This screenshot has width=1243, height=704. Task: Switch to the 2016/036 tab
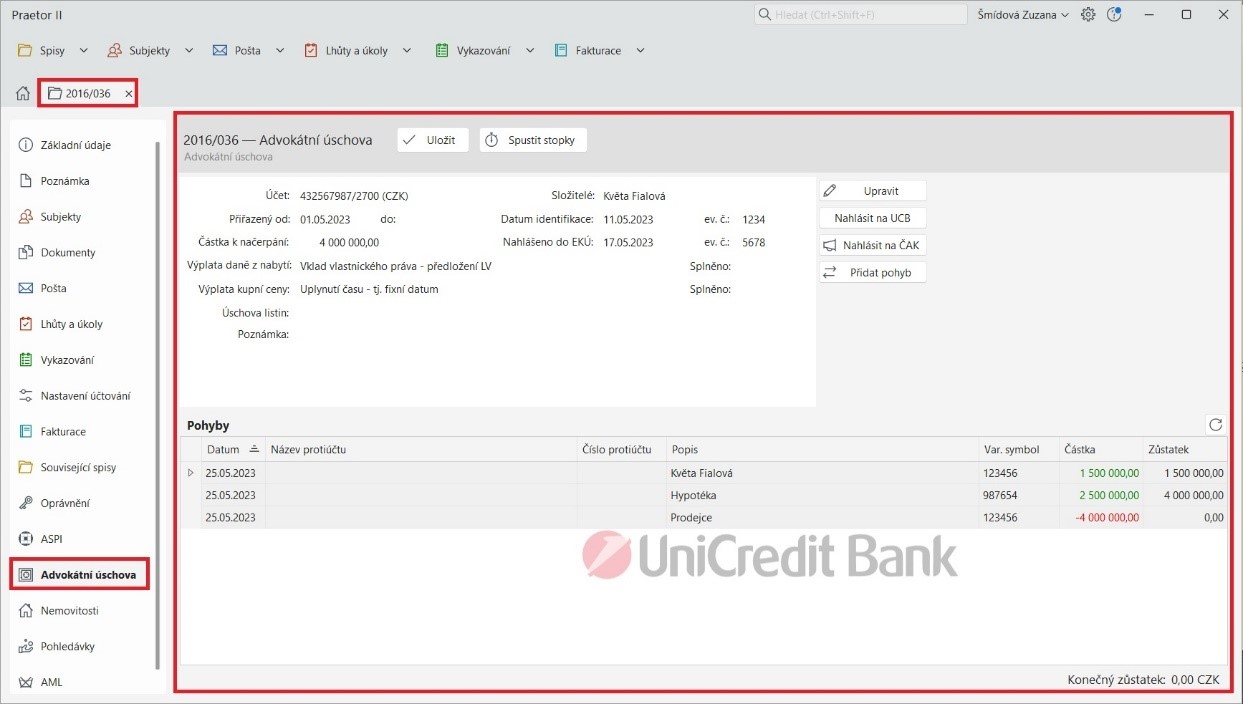pos(86,94)
